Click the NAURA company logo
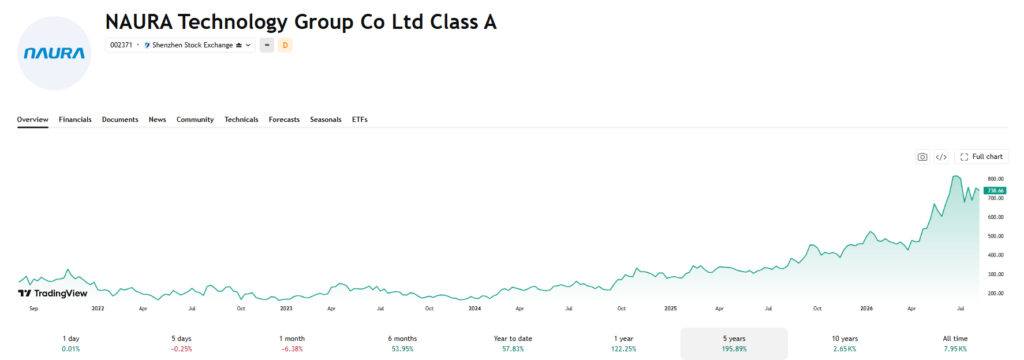The image size is (1024, 360). pos(54,53)
